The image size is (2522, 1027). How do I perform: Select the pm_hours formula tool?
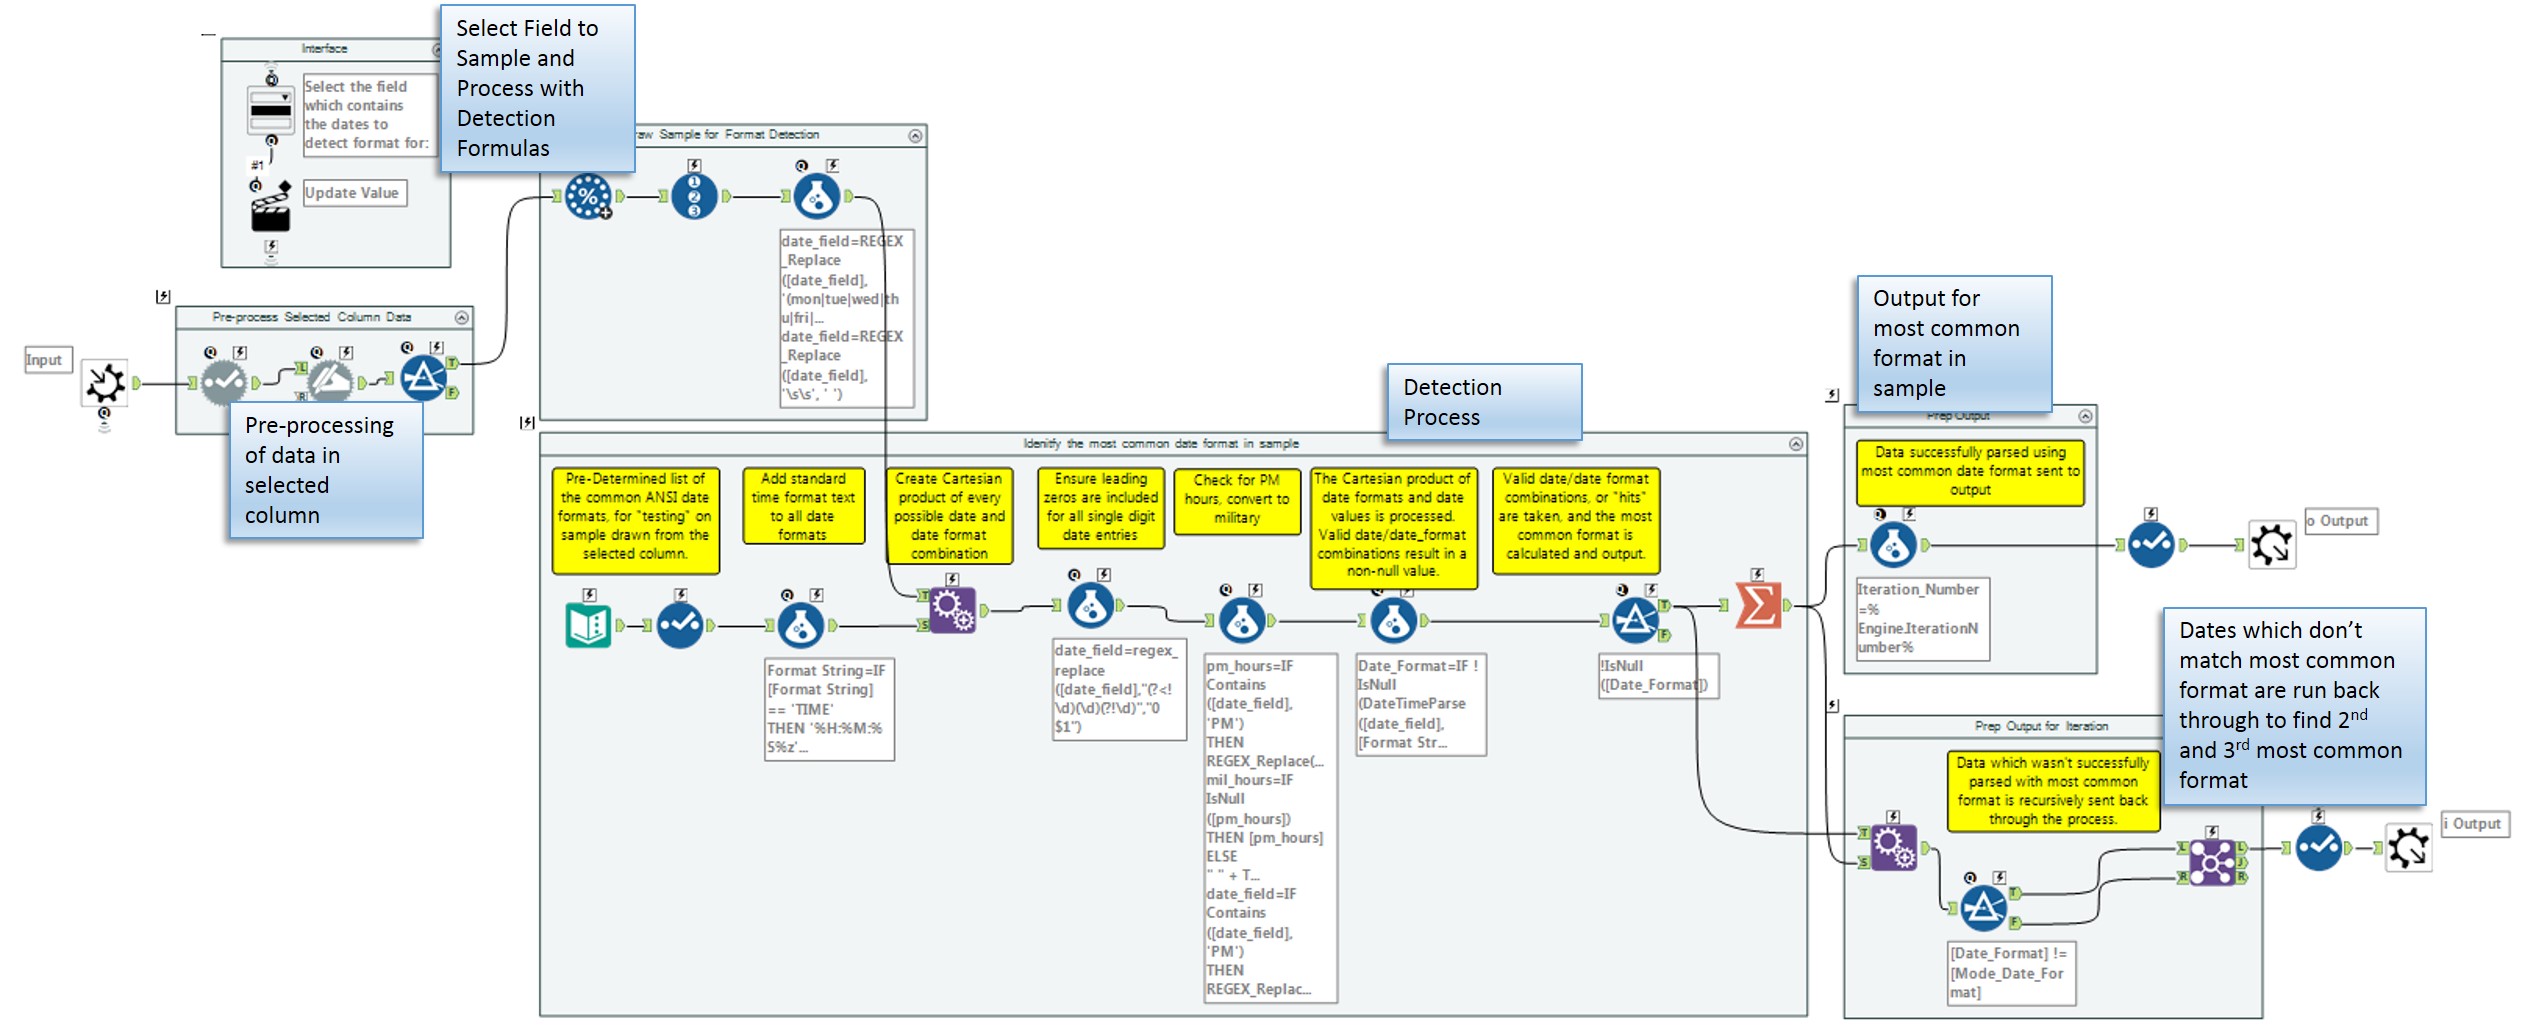1243,621
